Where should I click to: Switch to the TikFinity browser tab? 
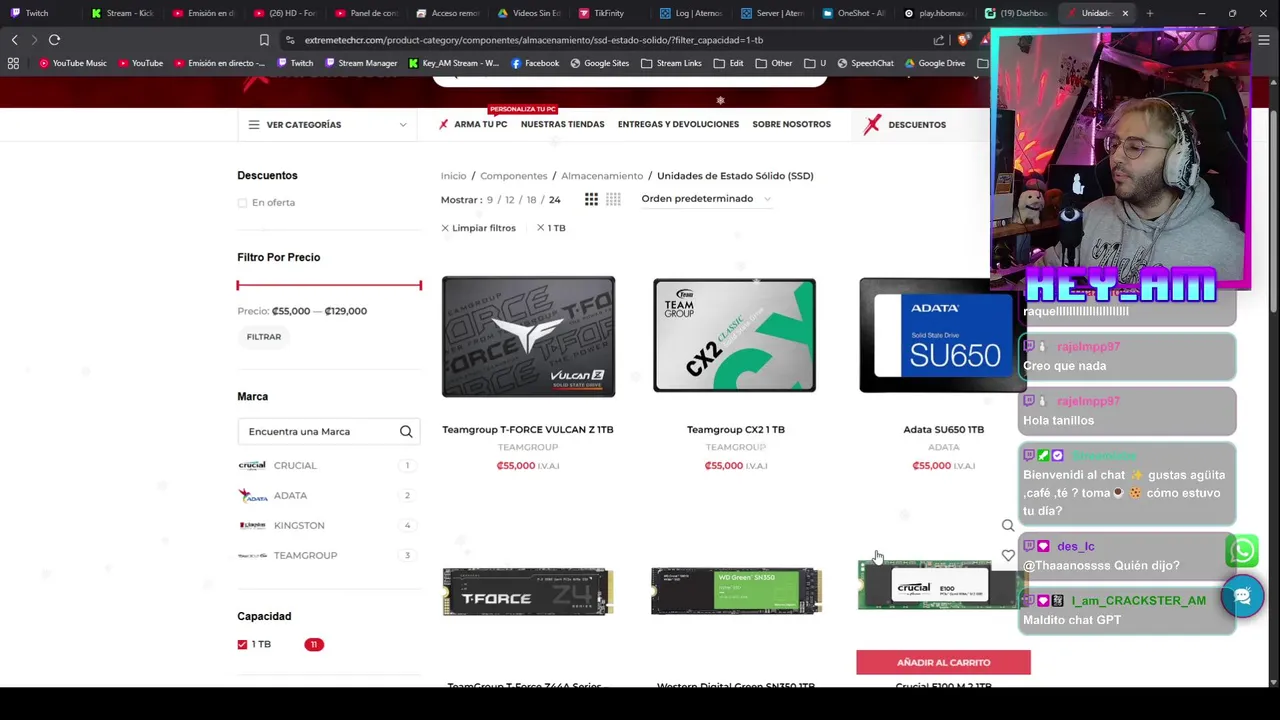pyautogui.click(x=601, y=13)
